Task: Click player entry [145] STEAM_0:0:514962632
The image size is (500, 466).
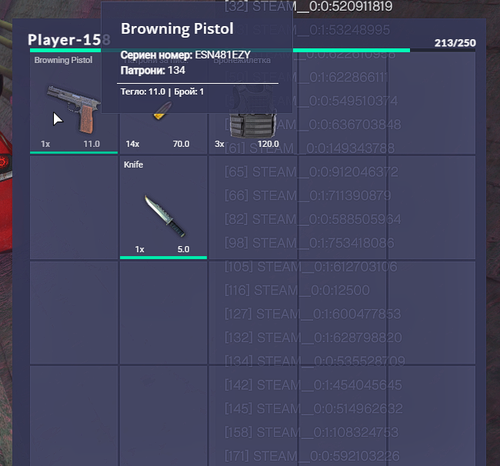Action: click(314, 409)
